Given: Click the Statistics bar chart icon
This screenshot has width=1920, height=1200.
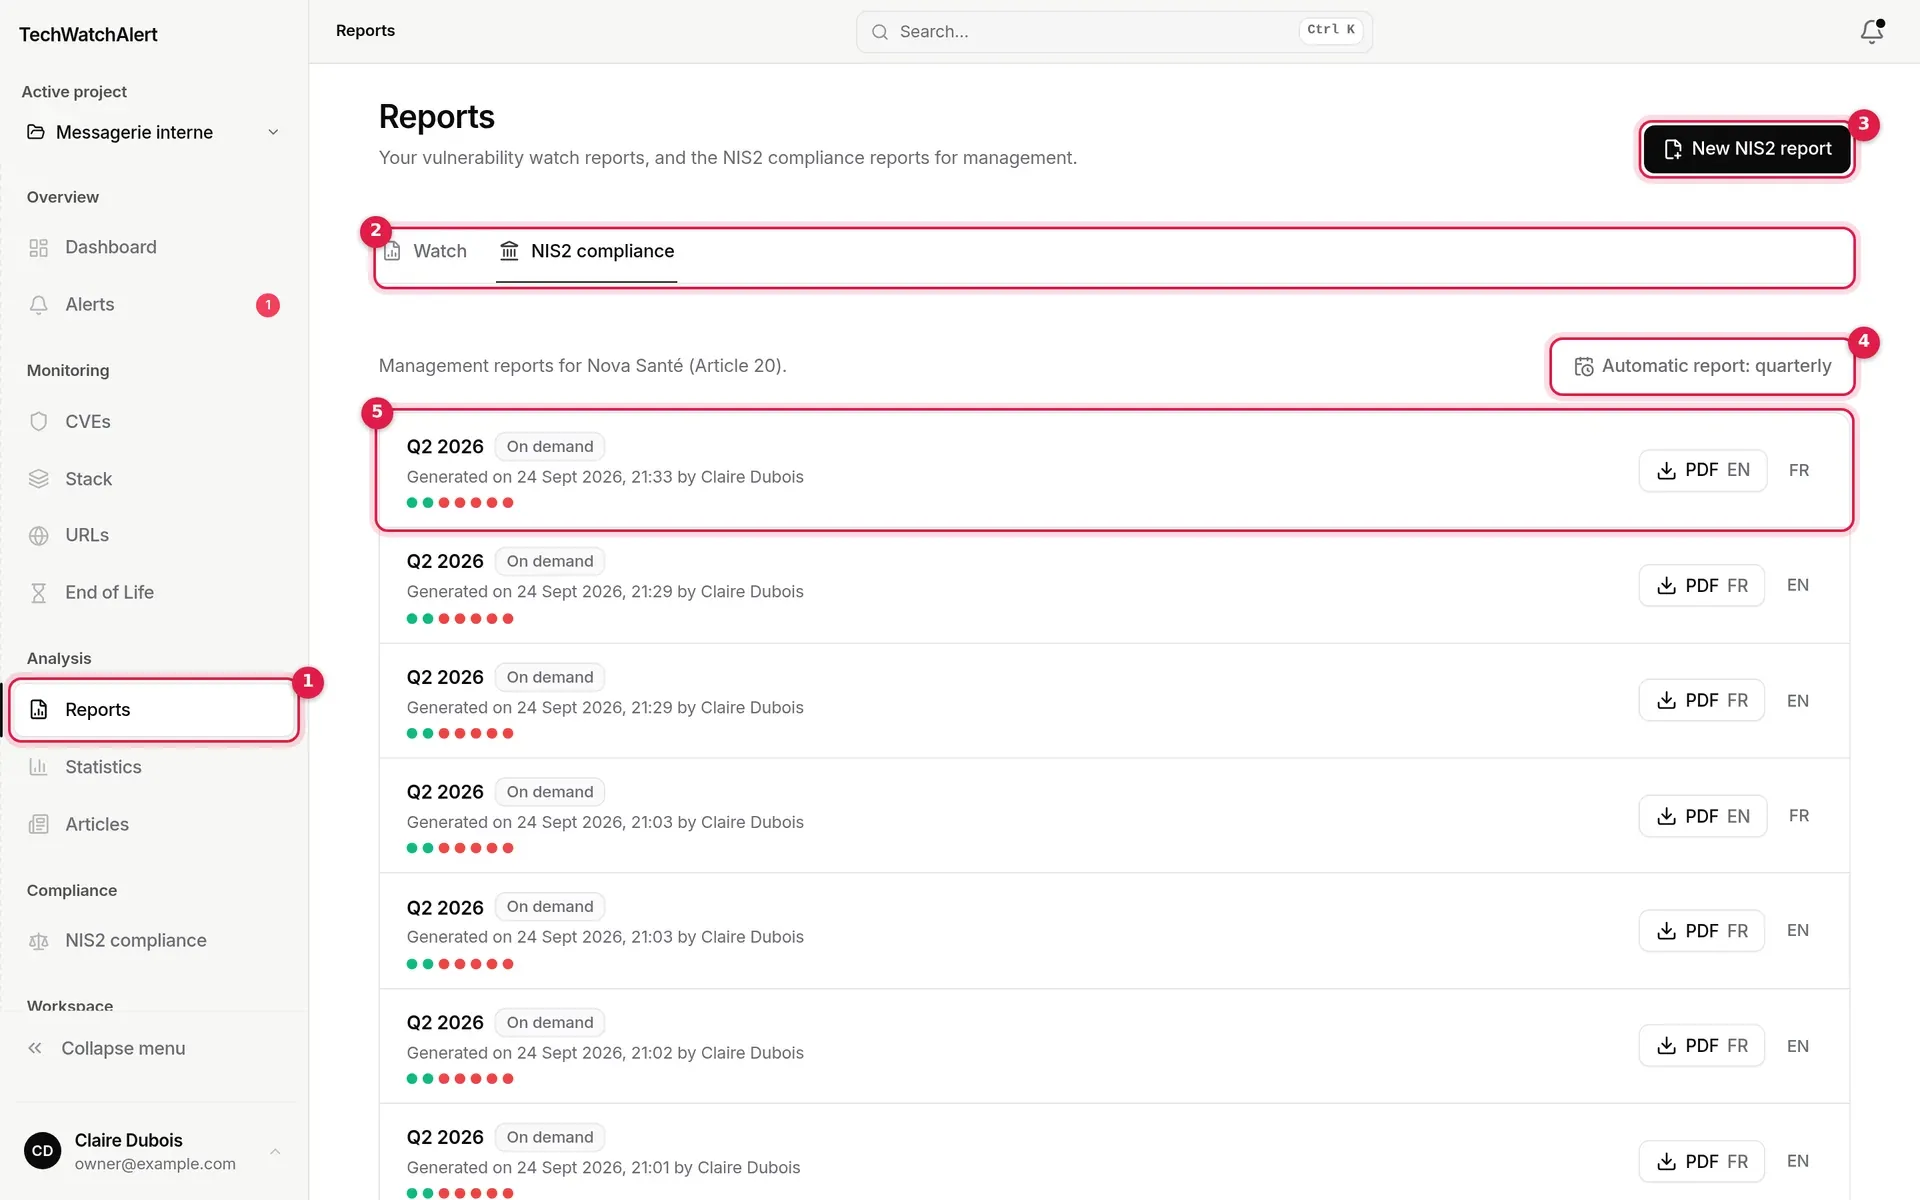Looking at the screenshot, I should point(39,767).
